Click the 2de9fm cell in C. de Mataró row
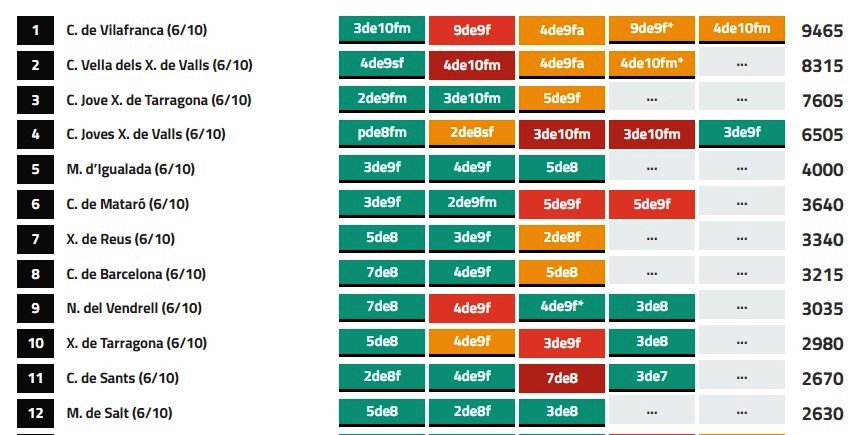Image resolution: width=863 pixels, height=435 pixels. point(471,203)
